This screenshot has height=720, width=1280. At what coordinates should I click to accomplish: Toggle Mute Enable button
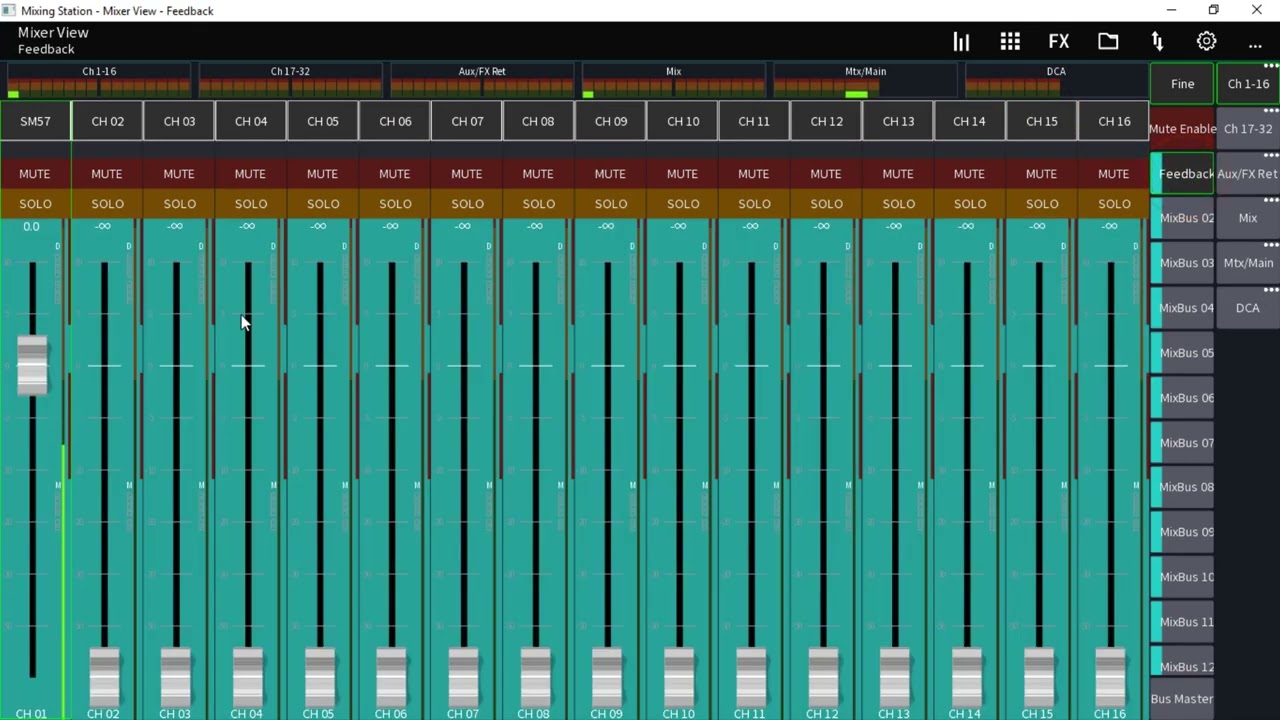(1182, 129)
